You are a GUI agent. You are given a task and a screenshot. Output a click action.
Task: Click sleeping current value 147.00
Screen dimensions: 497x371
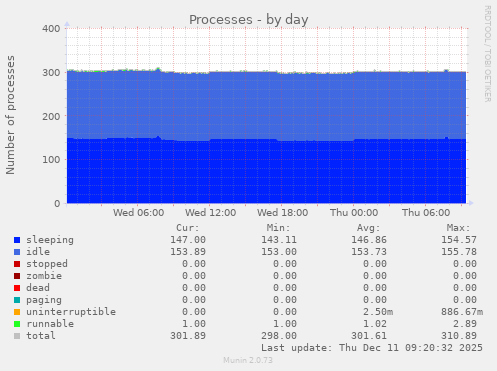(x=188, y=240)
